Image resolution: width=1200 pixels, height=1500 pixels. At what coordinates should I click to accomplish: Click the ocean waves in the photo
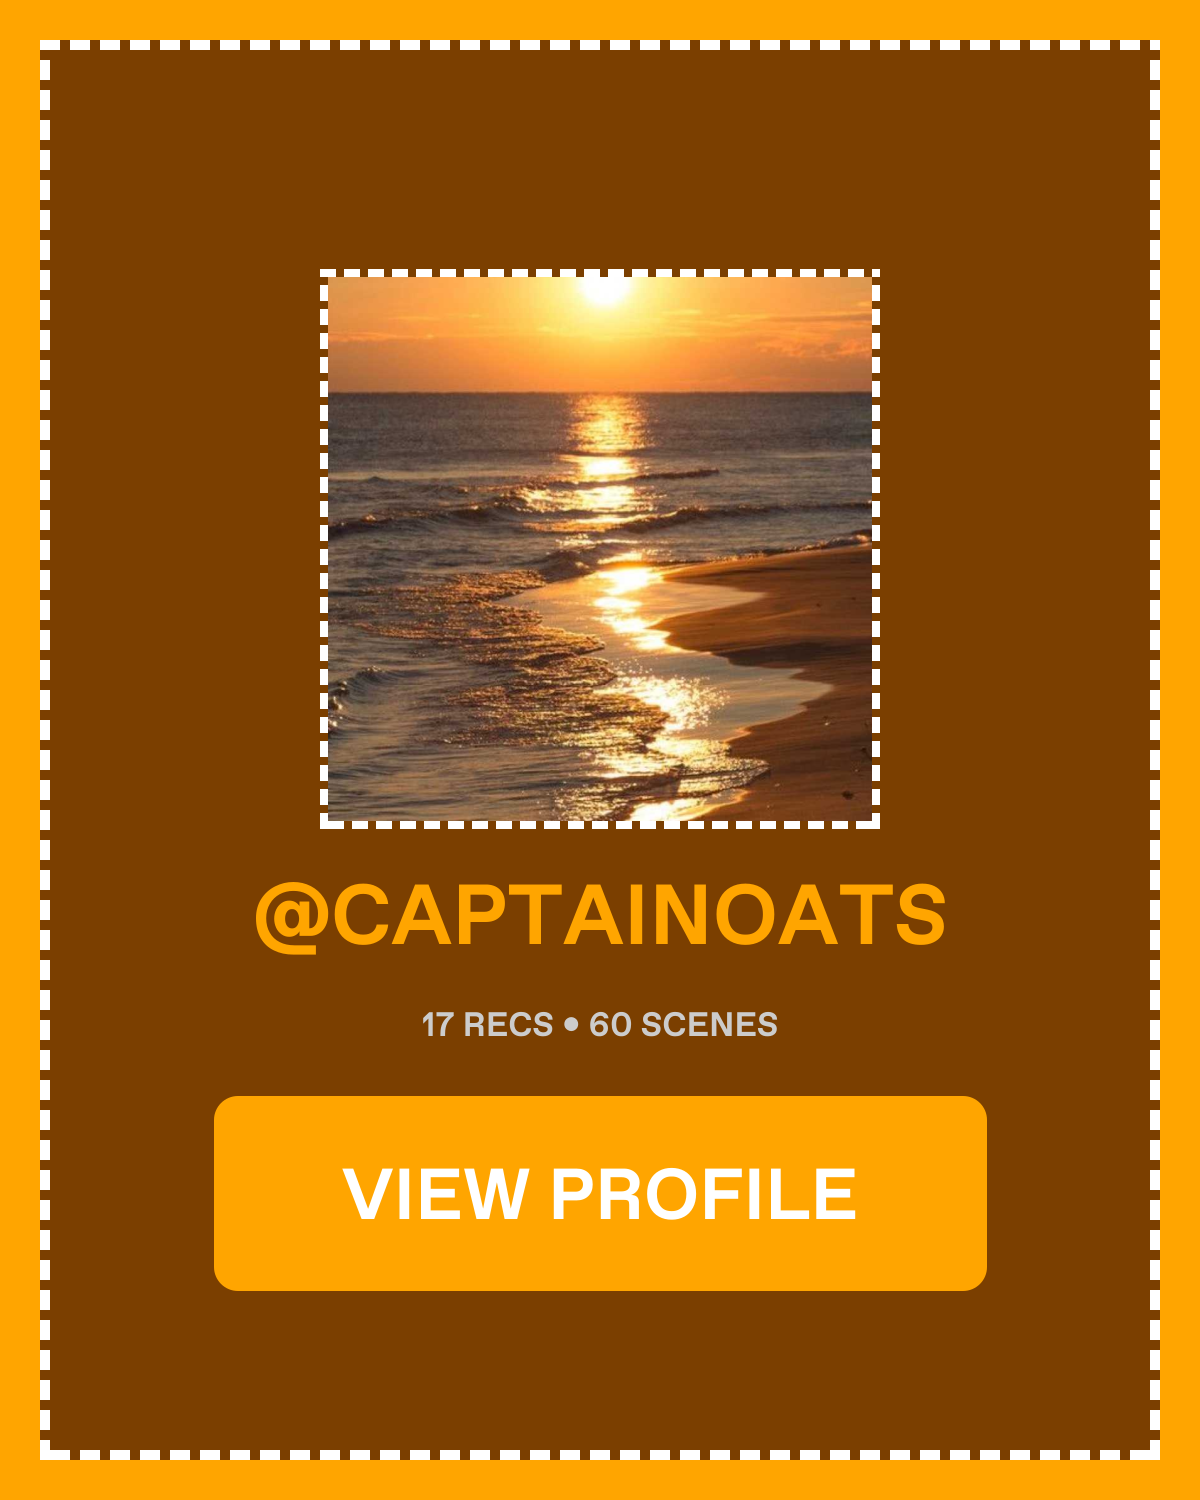pos(480,560)
